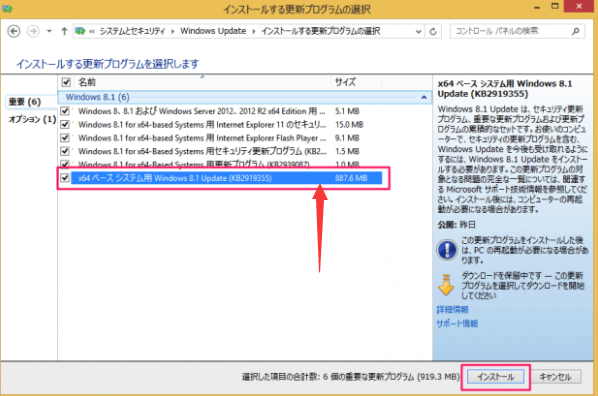Click the インストール button
598x396 pixels.
pos(495,377)
